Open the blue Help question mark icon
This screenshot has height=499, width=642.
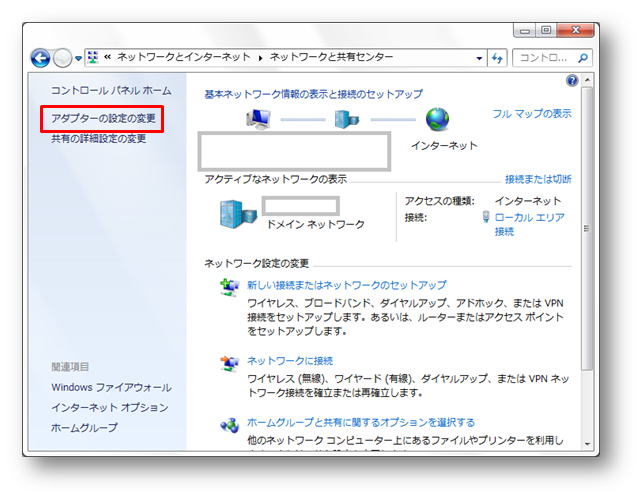point(572,80)
